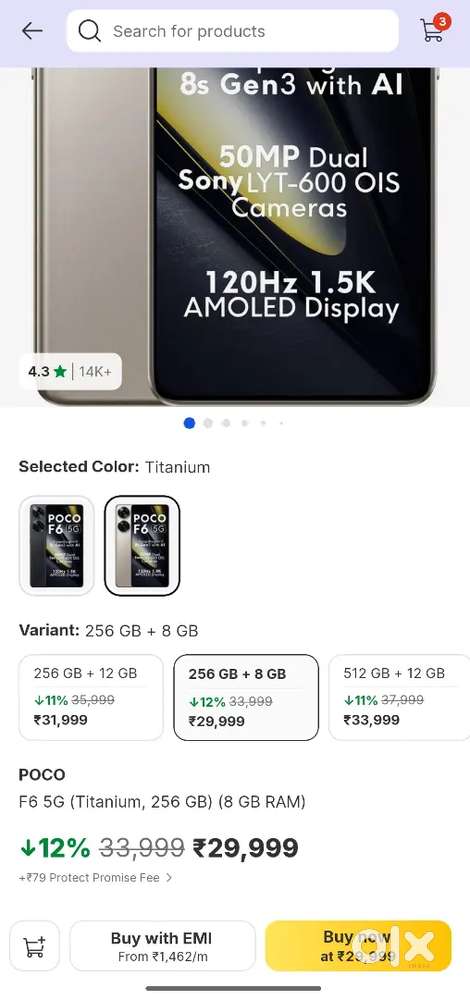Open the shopping cart with 3 items
Viewport: 470px width, 999px height.
pos(434,28)
